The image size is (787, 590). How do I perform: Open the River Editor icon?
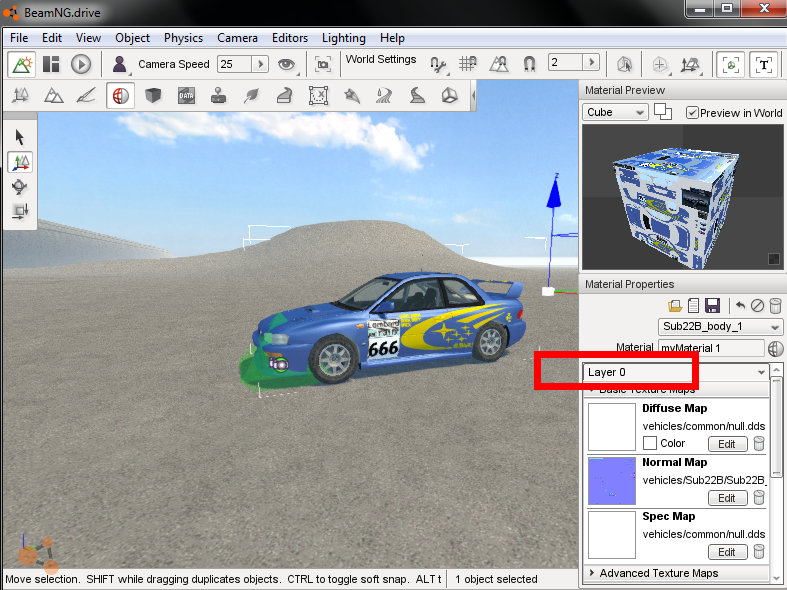[384, 95]
